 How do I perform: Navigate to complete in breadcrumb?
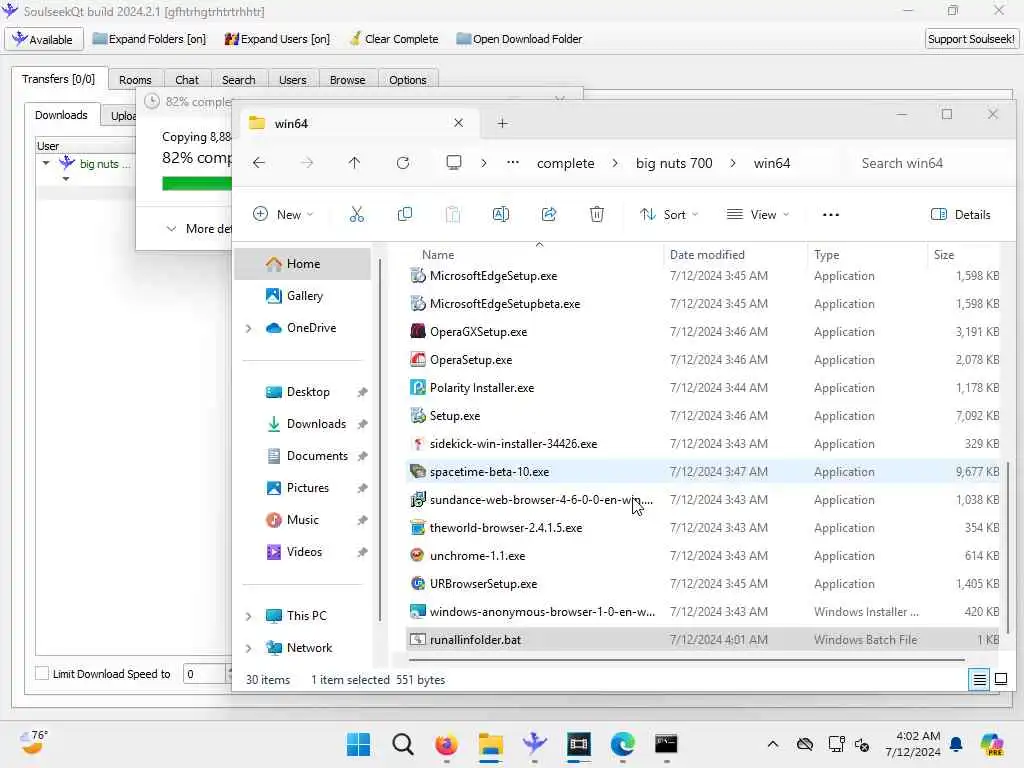coord(566,163)
